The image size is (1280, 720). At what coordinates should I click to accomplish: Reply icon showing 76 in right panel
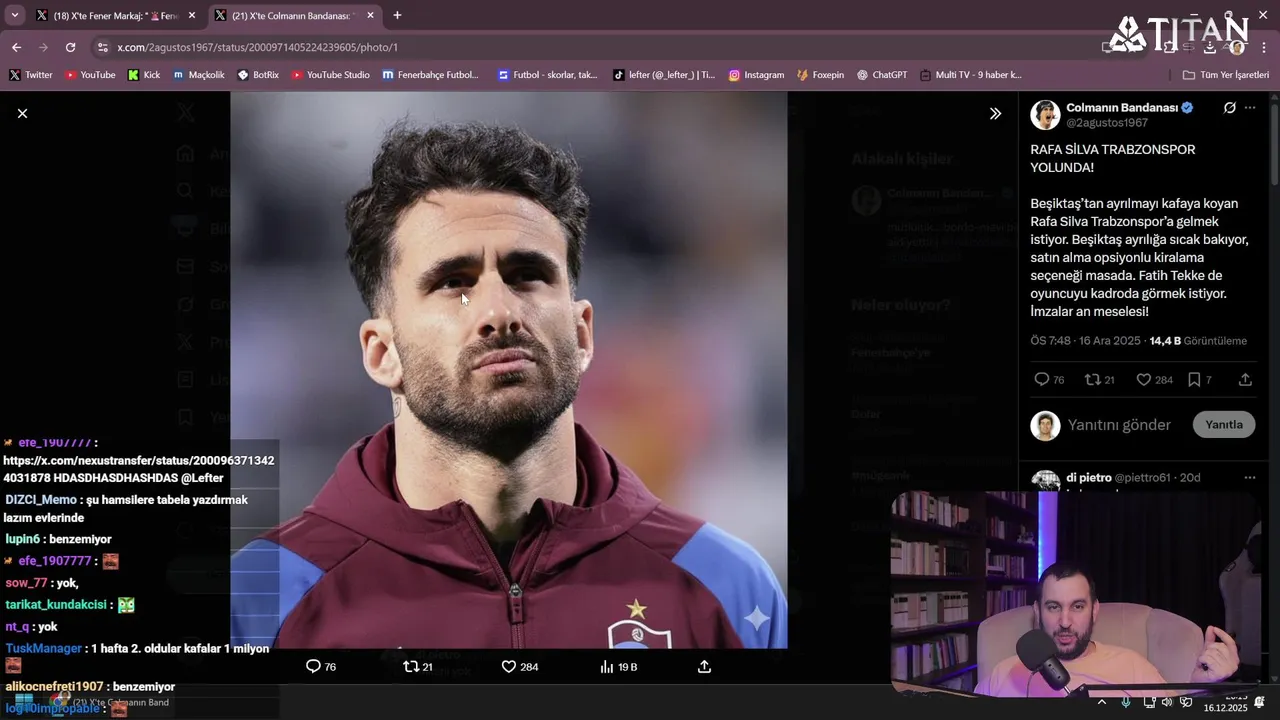(1048, 380)
